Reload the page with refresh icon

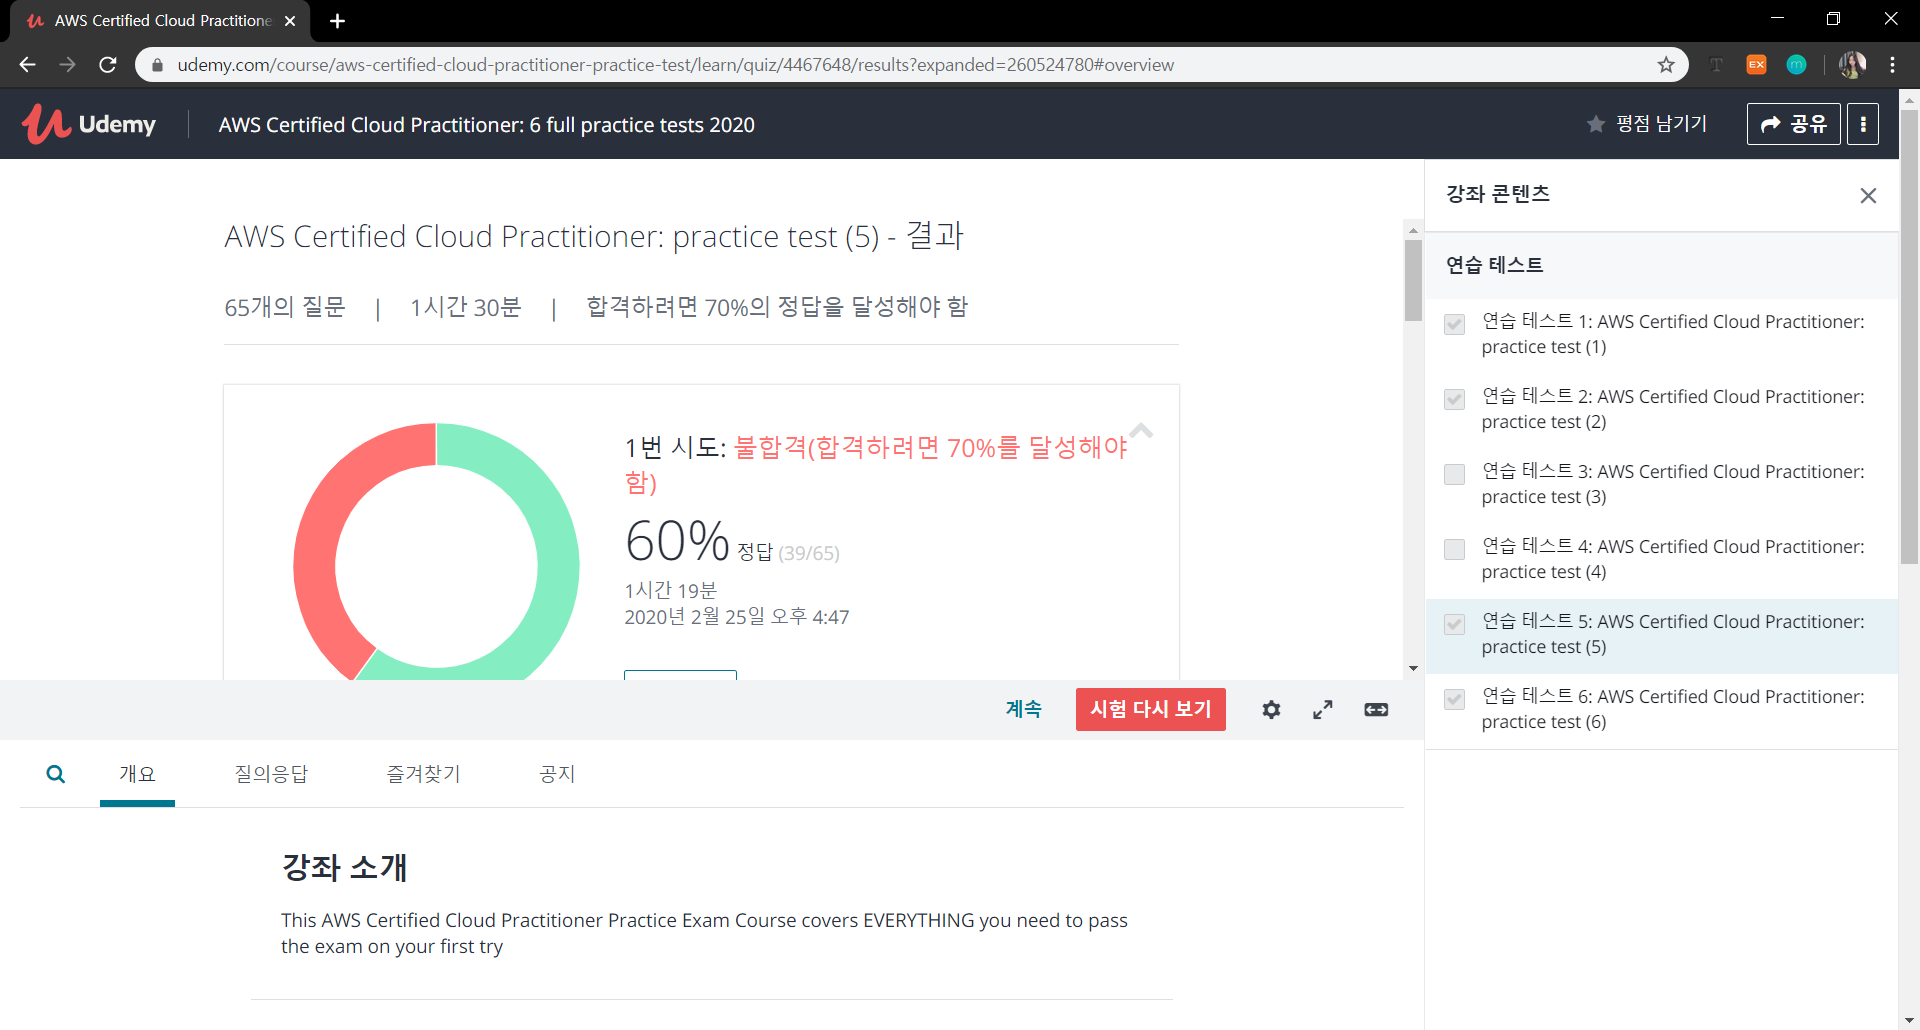pos(108,65)
